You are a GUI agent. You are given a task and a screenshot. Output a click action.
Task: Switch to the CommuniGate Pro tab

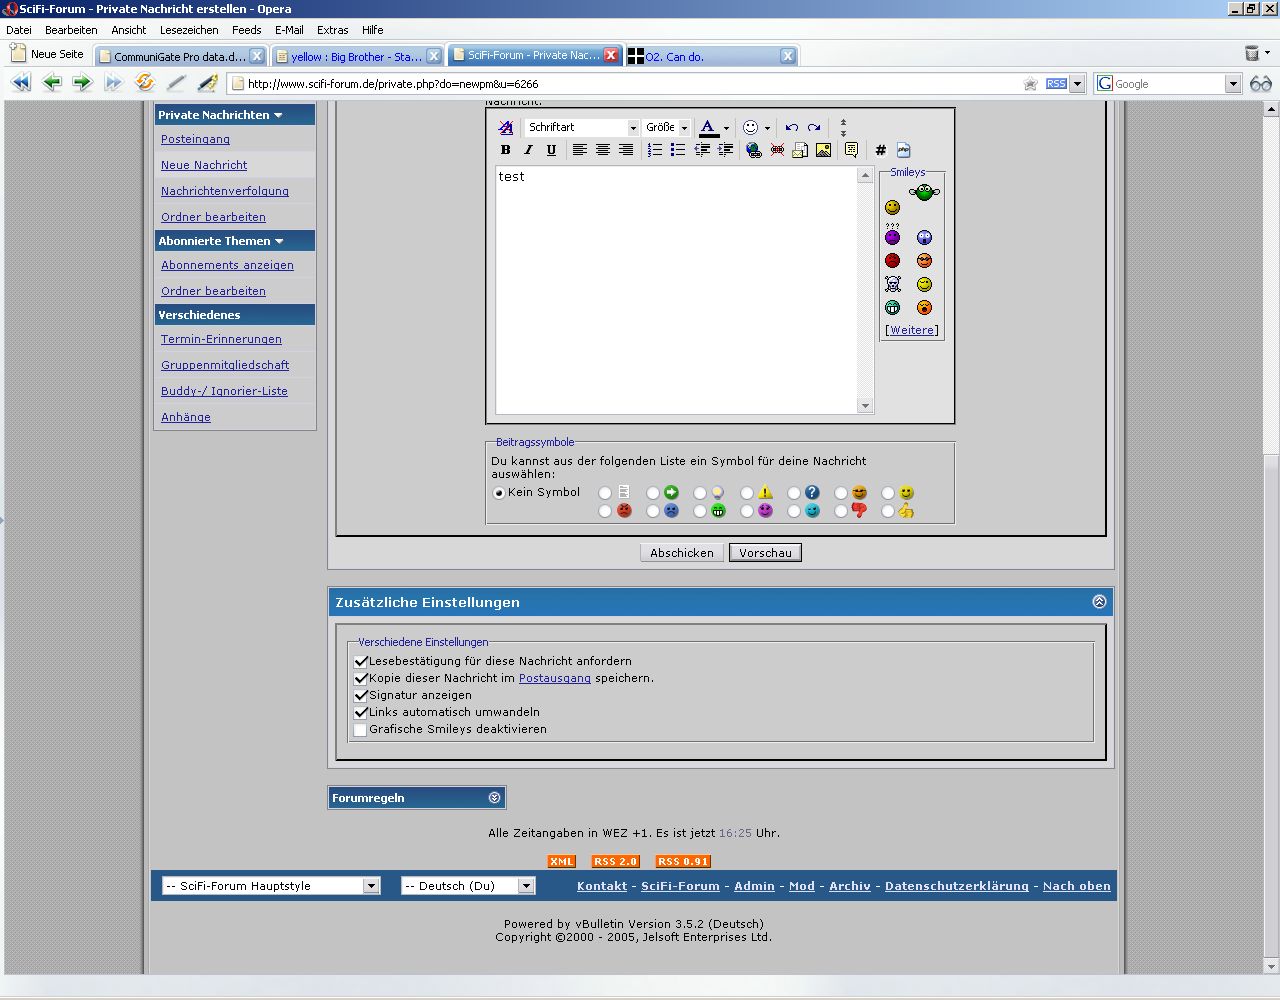click(x=180, y=56)
